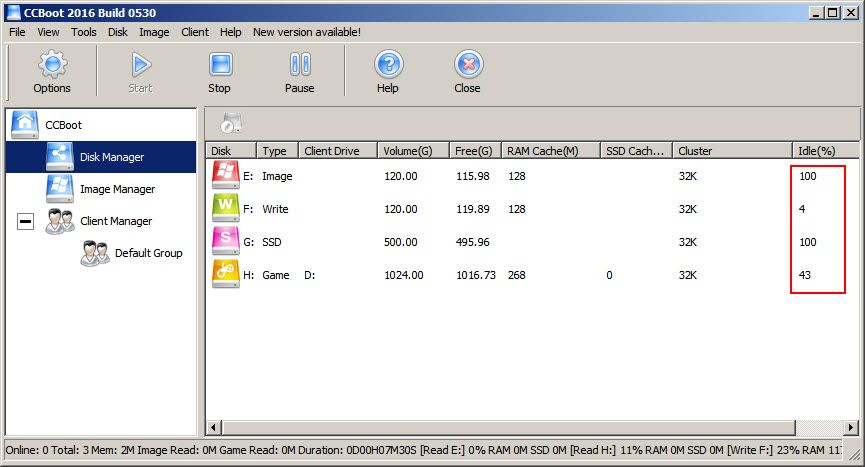Select the CCBoot root node label
The height and width of the screenshot is (467, 865).
click(63, 125)
